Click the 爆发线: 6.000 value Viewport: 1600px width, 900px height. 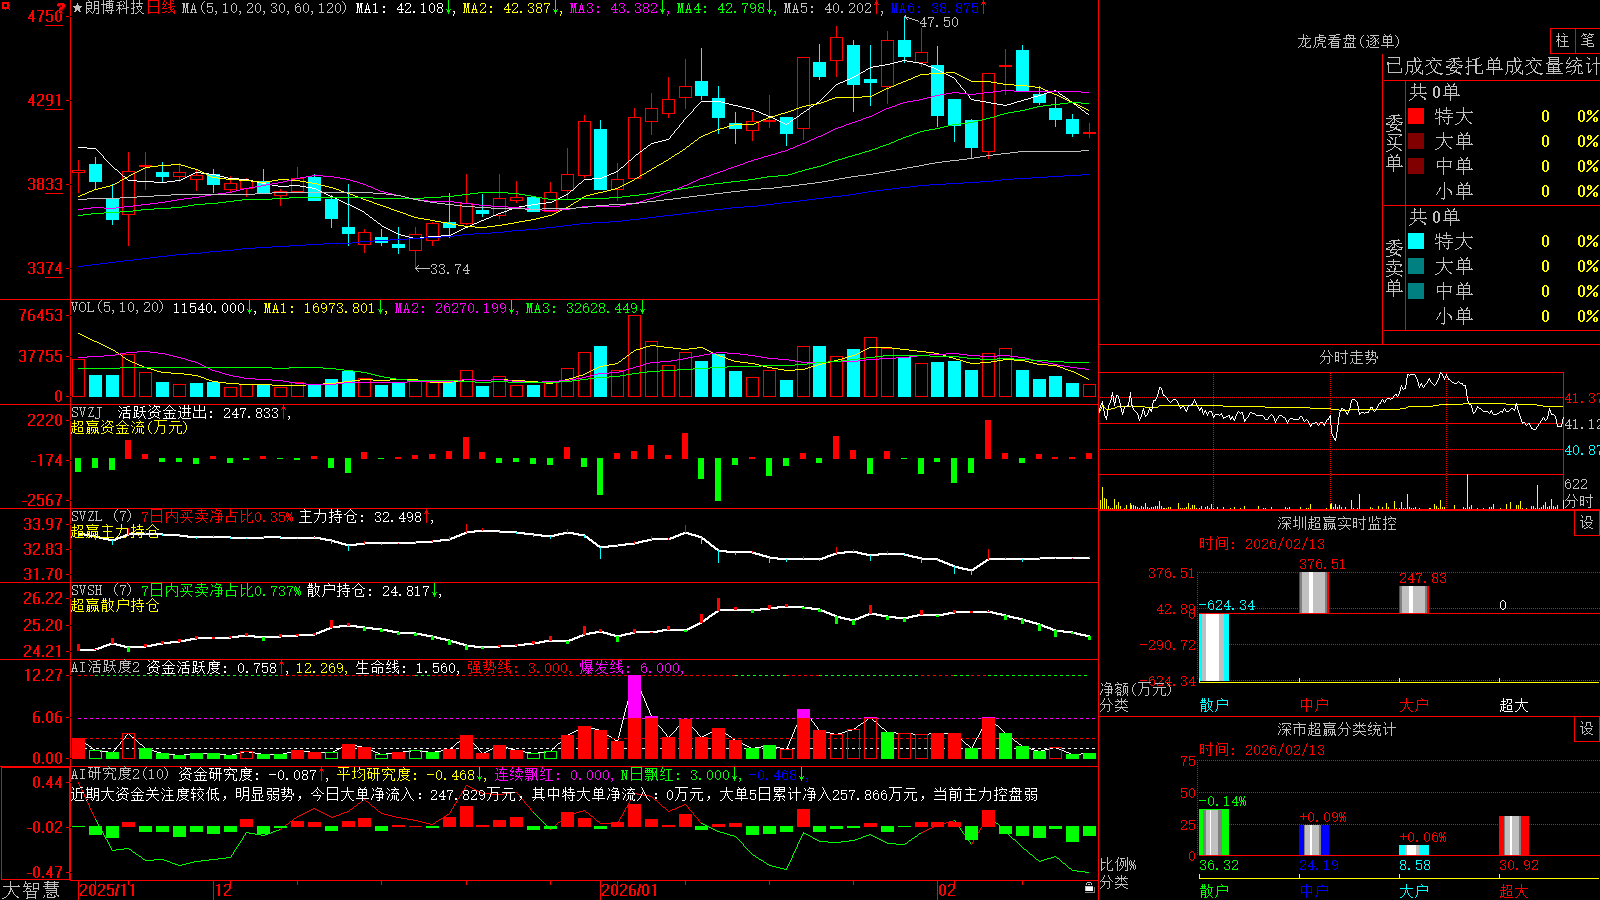pos(631,668)
